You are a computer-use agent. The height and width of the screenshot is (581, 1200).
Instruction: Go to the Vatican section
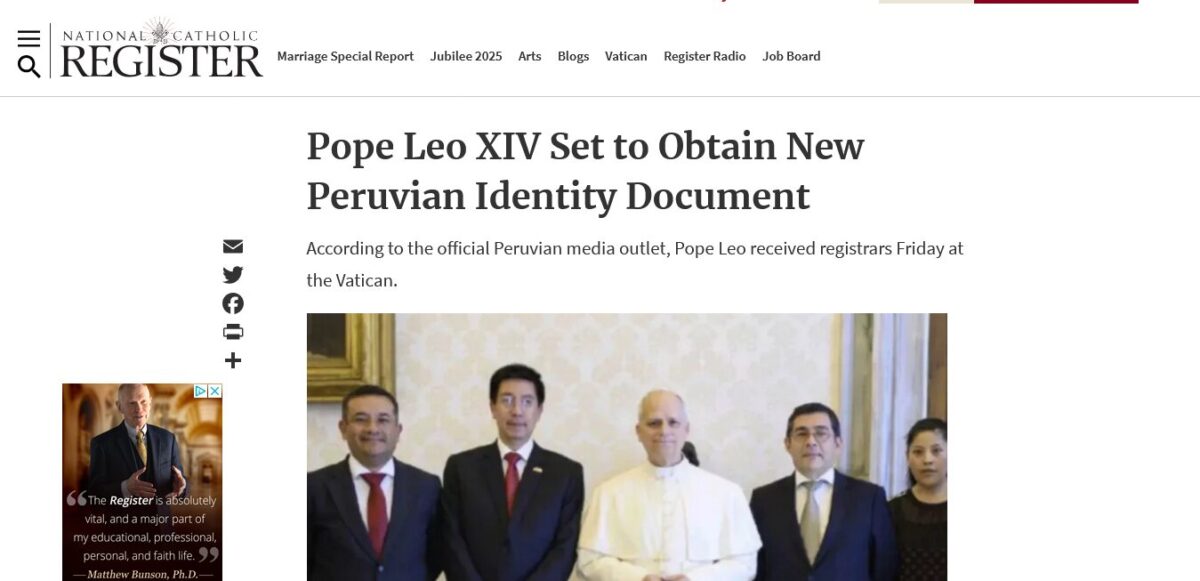point(626,56)
